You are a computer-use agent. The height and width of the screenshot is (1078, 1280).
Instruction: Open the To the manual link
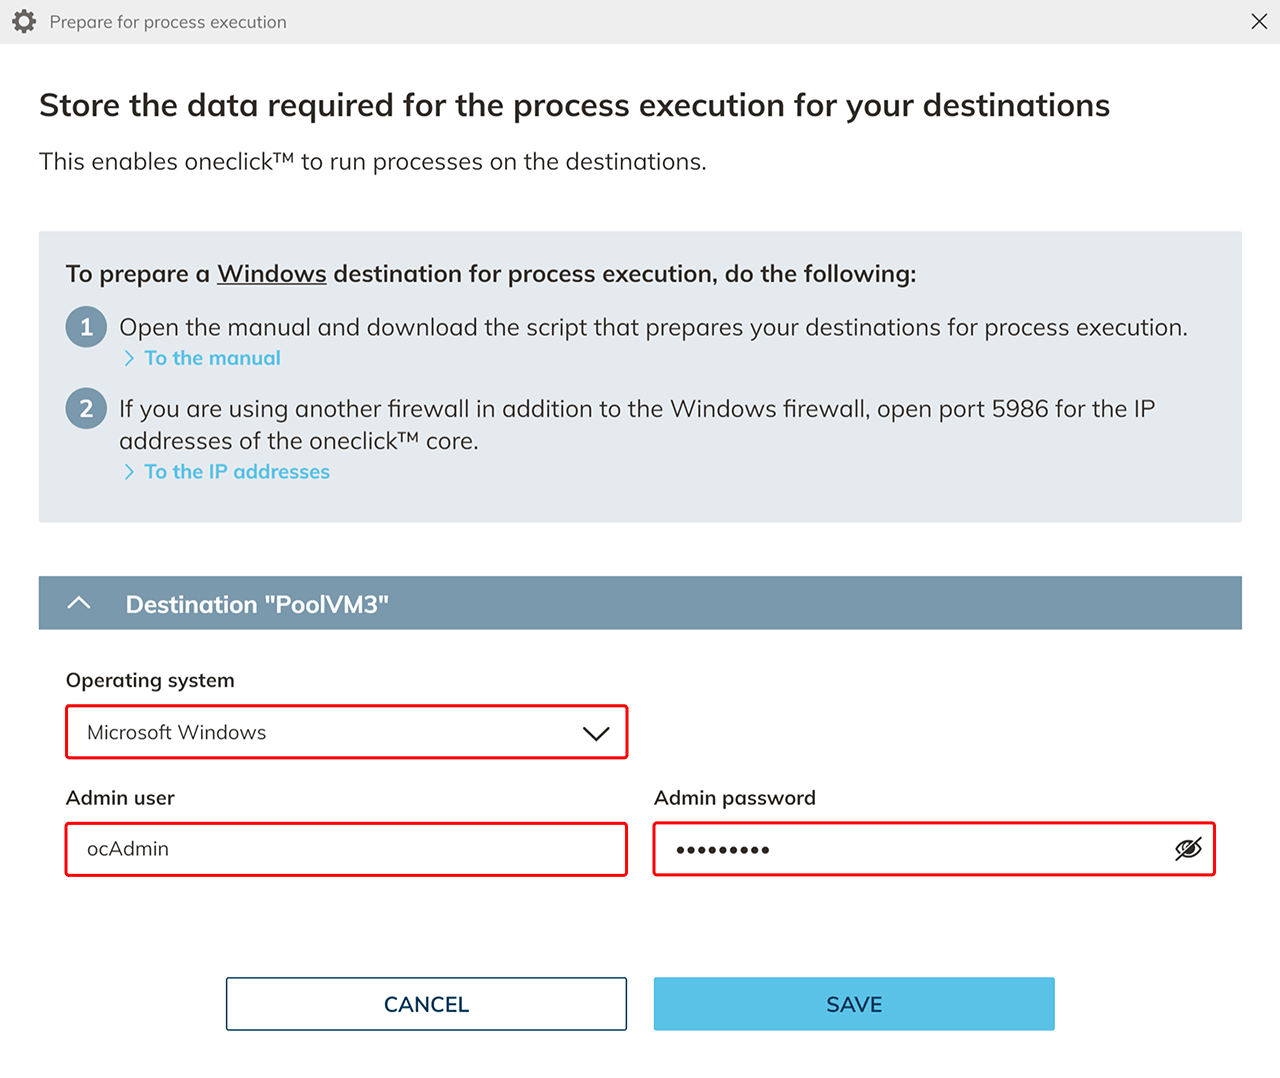pos(212,358)
